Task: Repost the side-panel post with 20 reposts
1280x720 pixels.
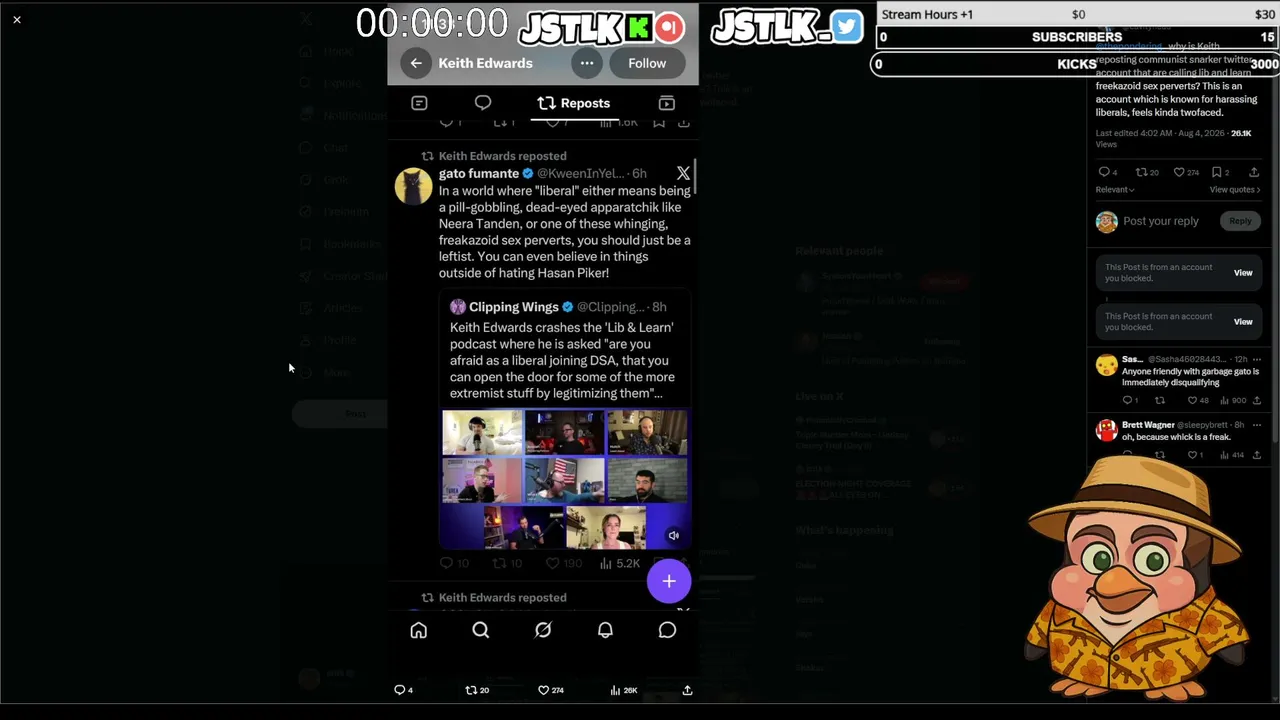Action: tap(1147, 172)
